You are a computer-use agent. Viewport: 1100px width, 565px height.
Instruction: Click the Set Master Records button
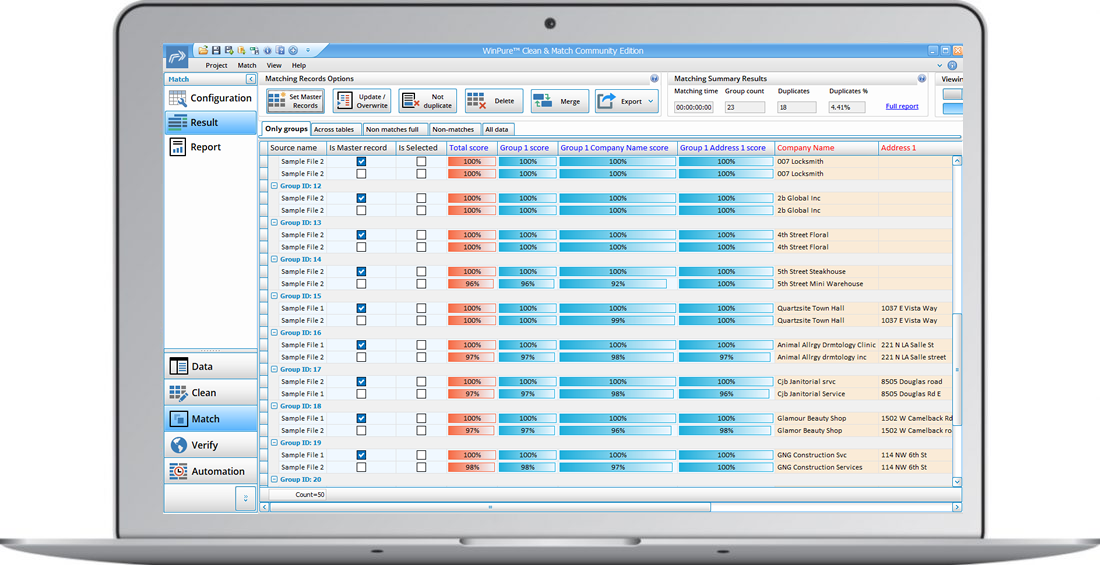pyautogui.click(x=295, y=101)
